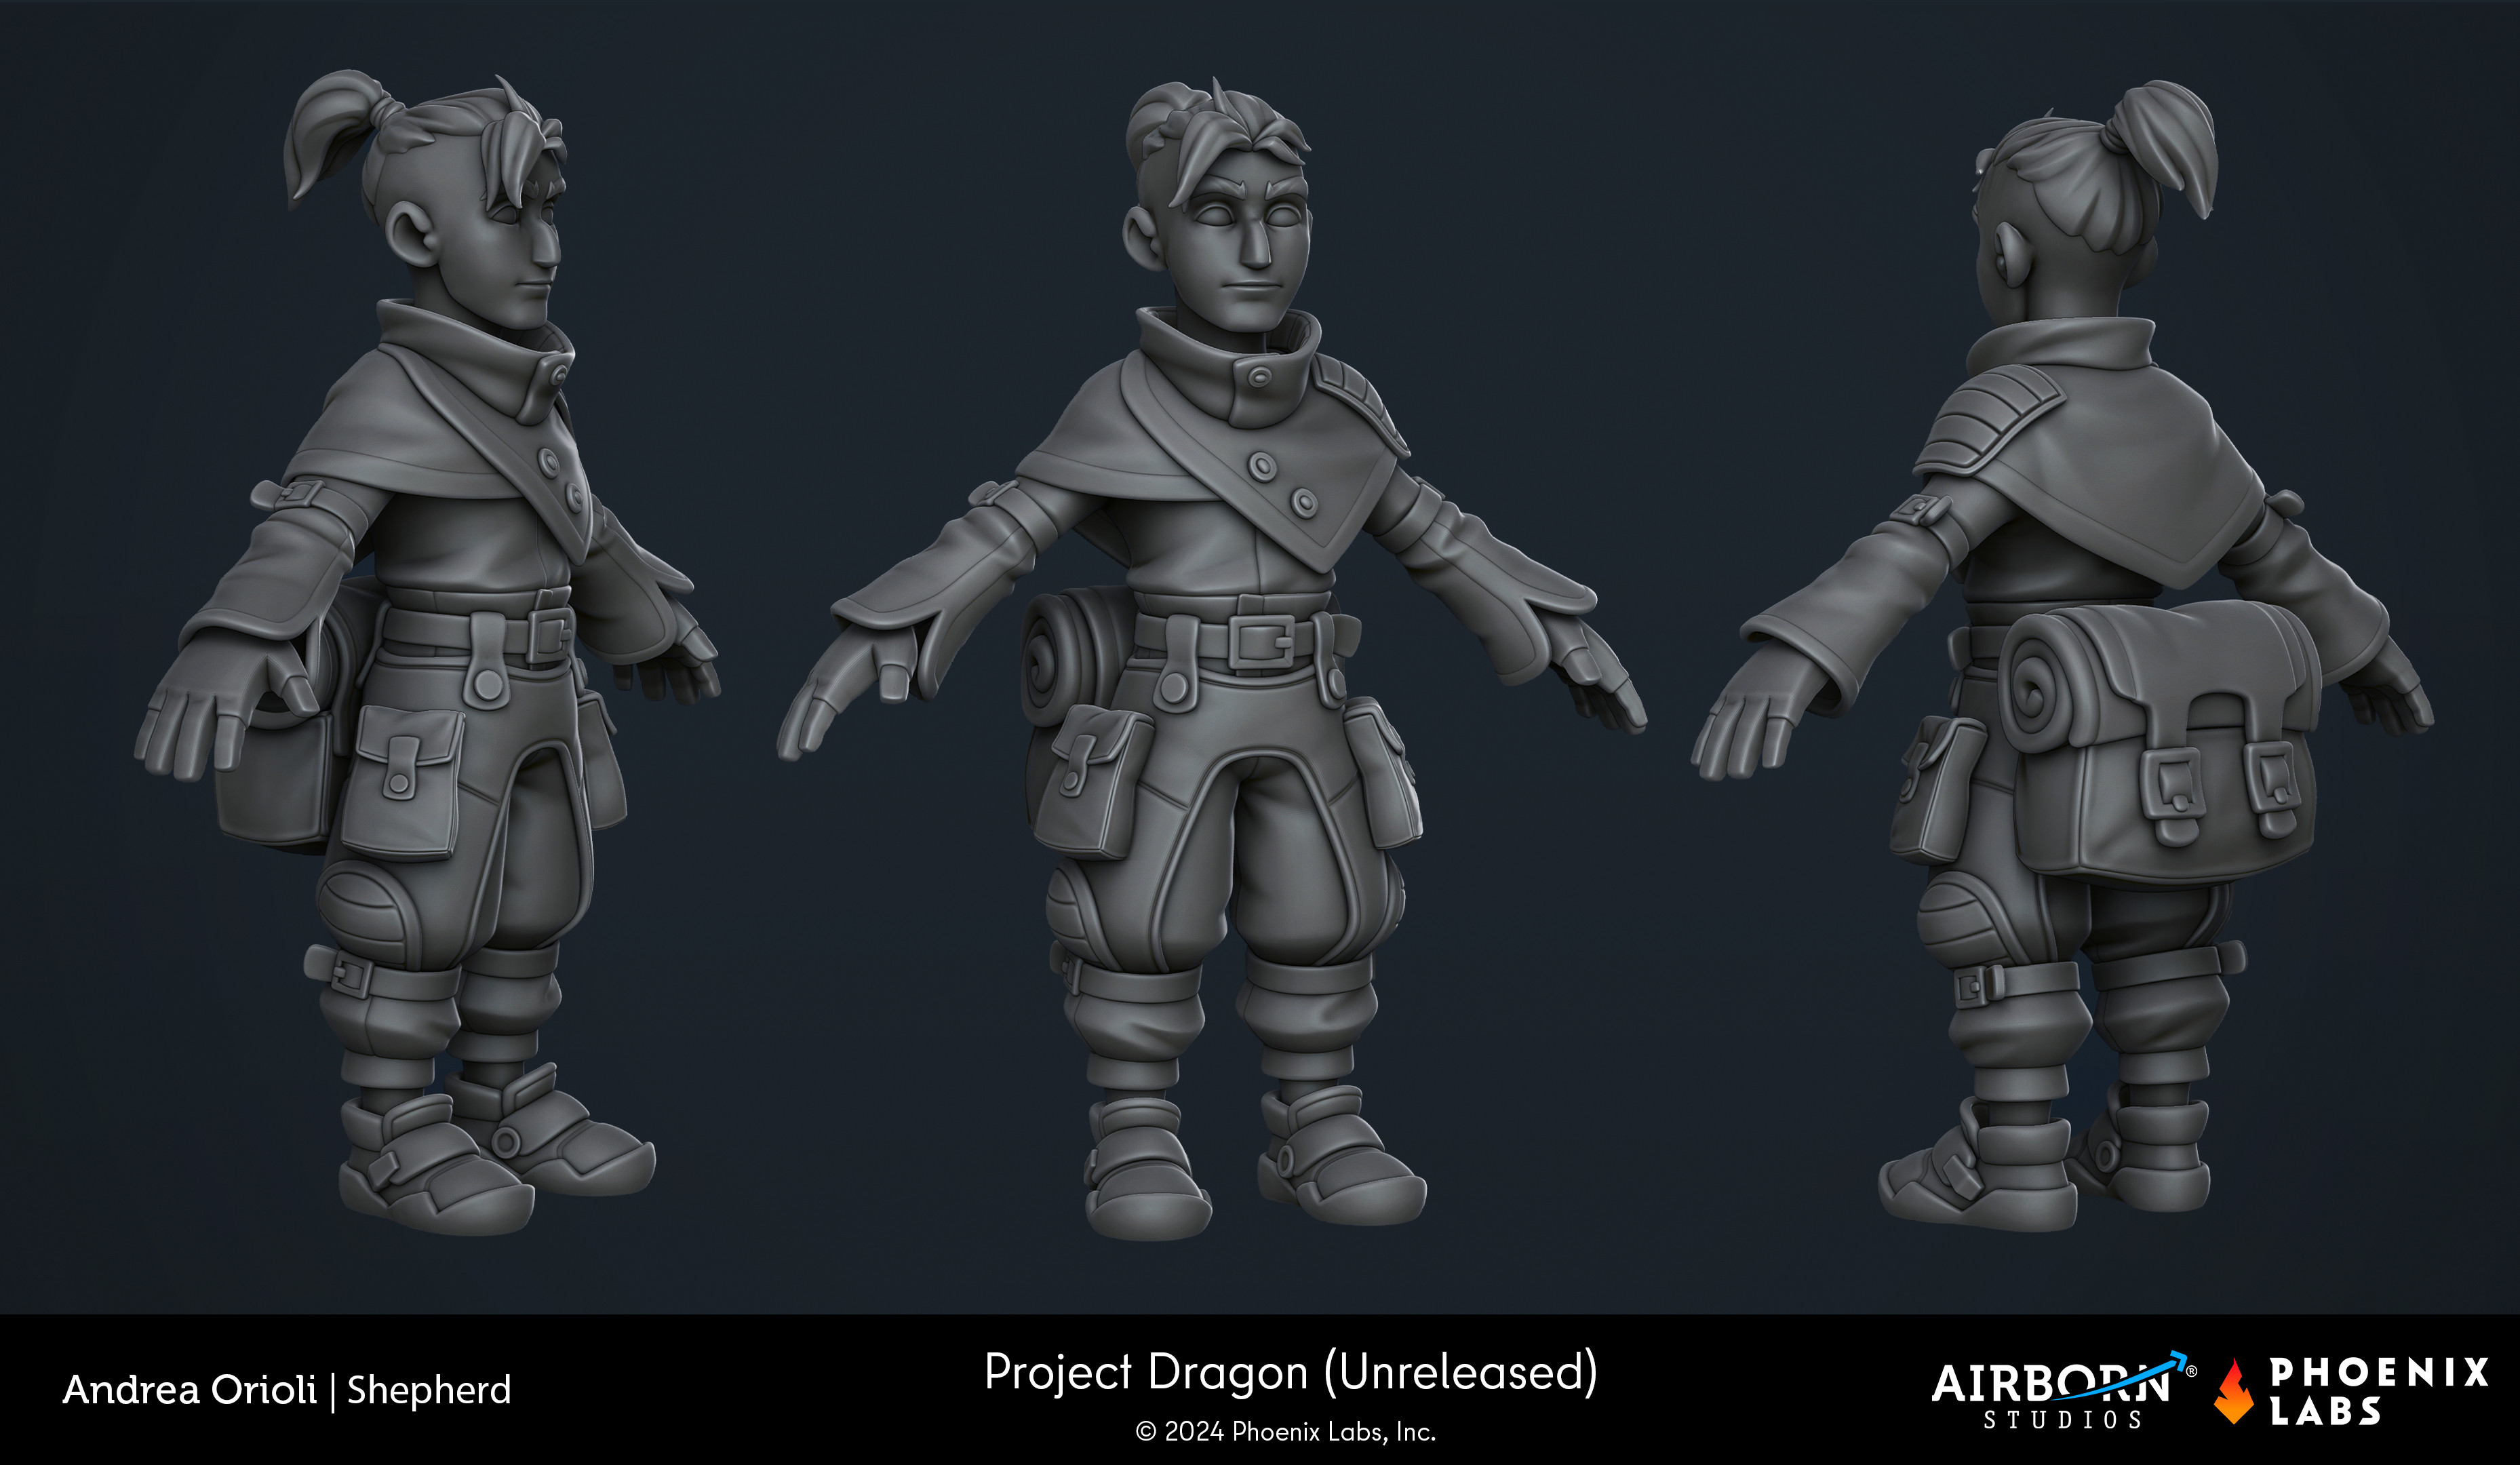Click the back-view character render
The width and height of the screenshot is (2520, 1465).
(2062, 656)
